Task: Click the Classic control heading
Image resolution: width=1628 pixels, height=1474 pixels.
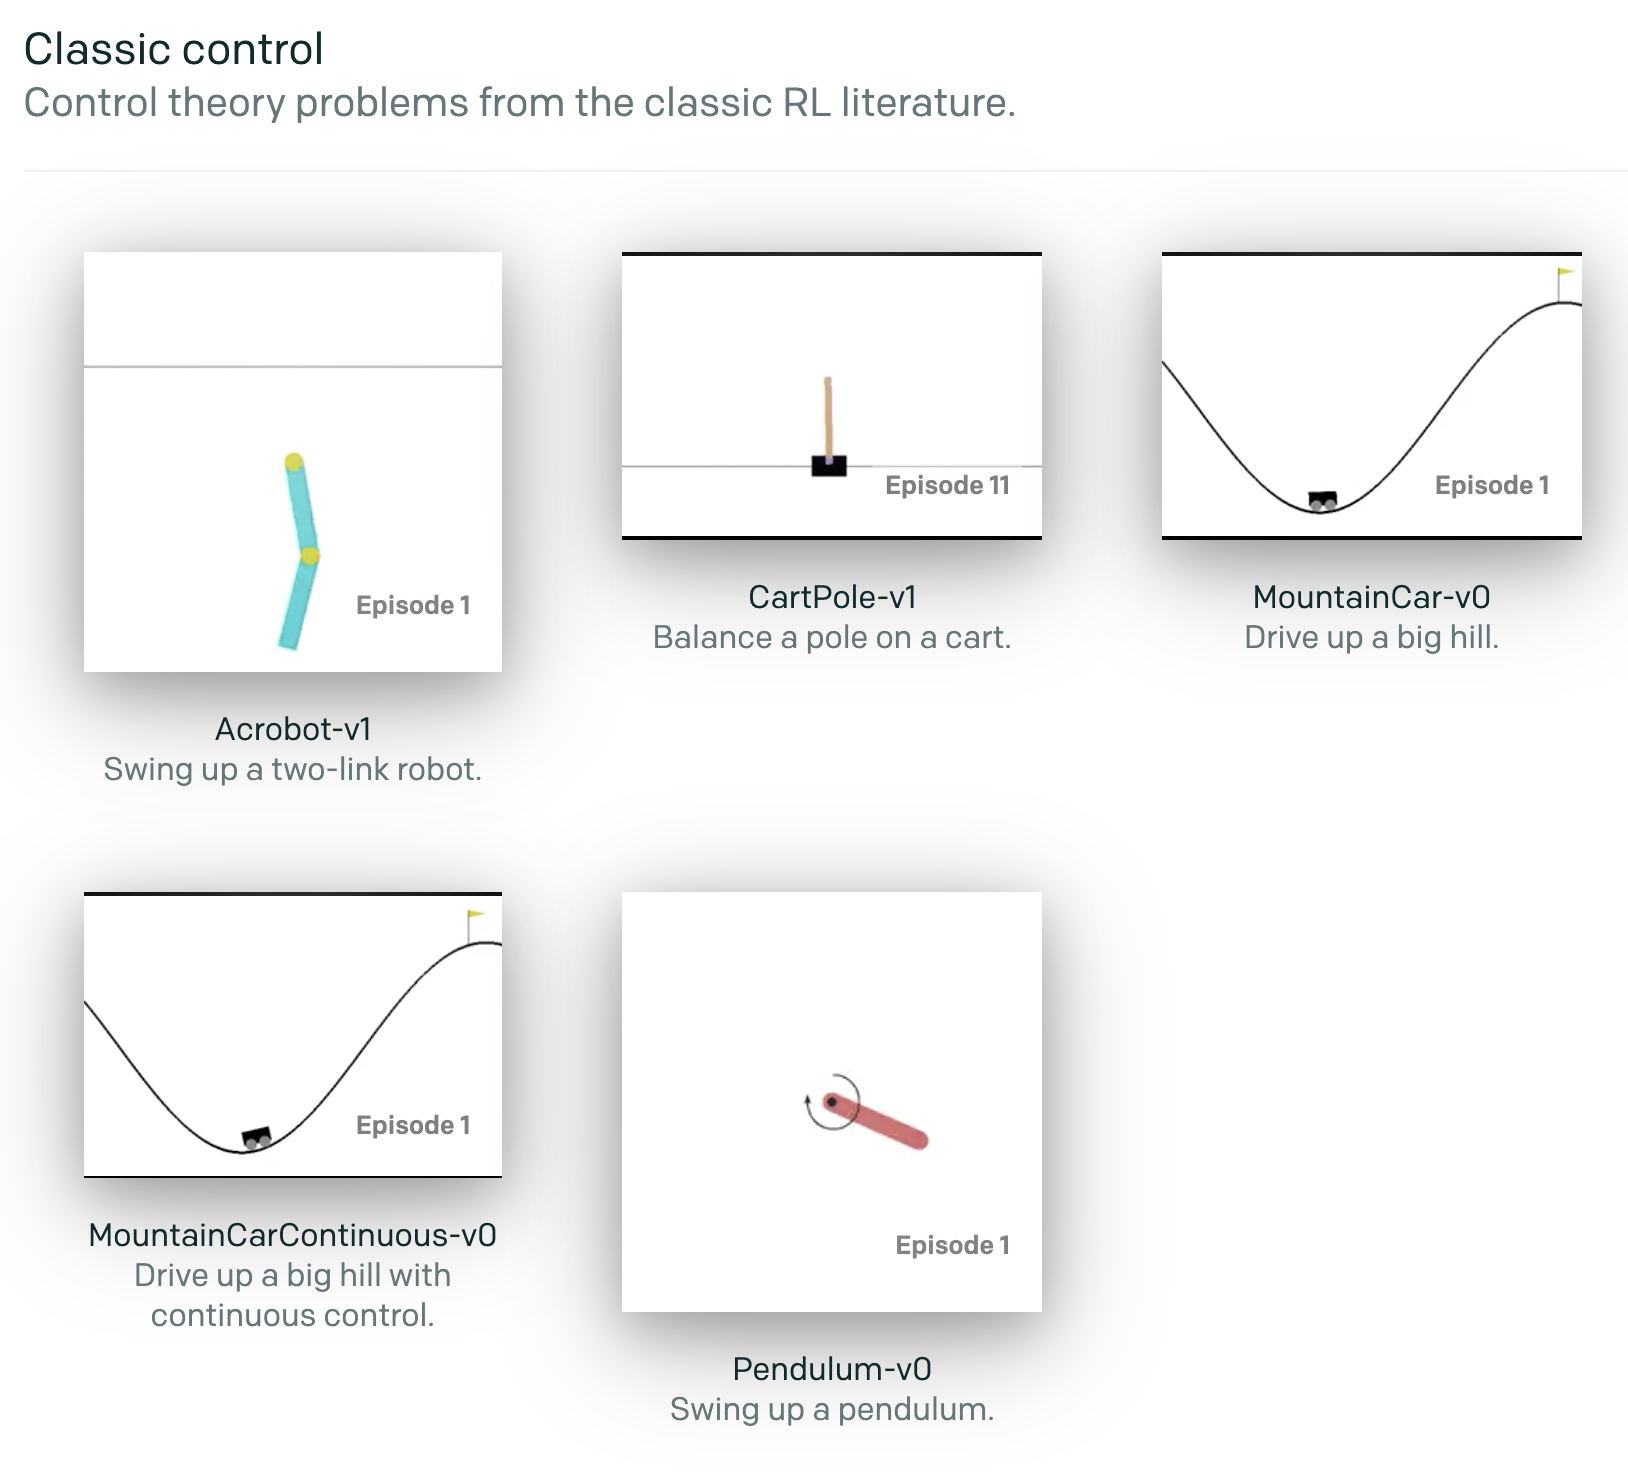Action: 174,48
